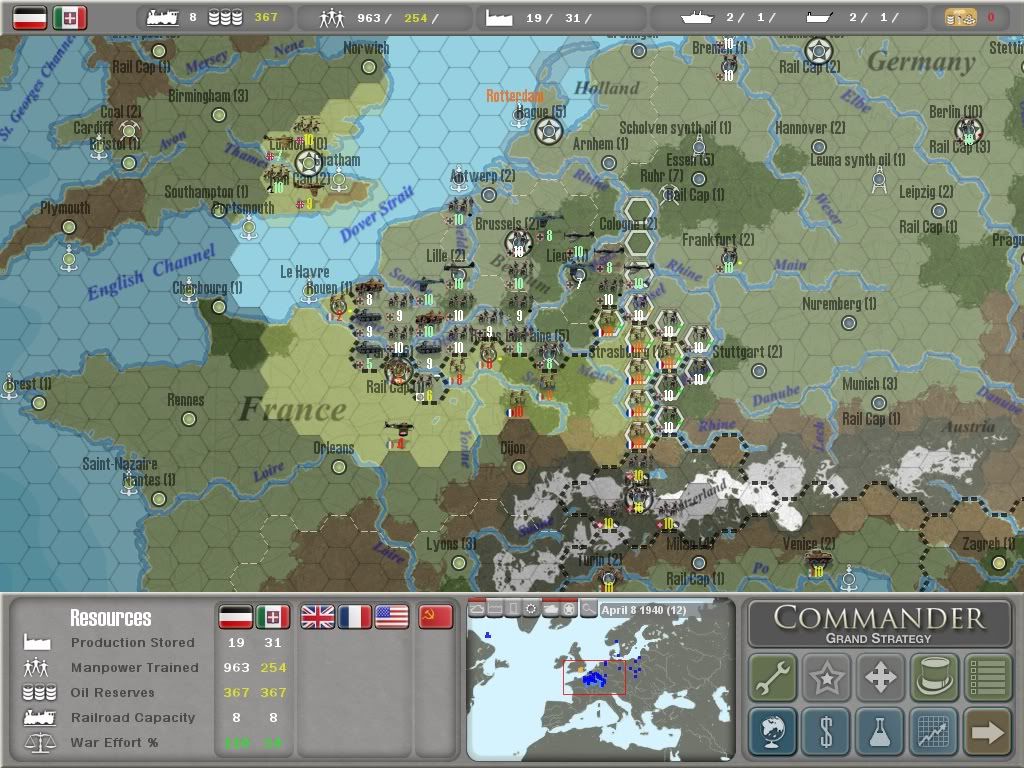Select the French flag in Resources panel
1024x768 pixels.
point(355,616)
